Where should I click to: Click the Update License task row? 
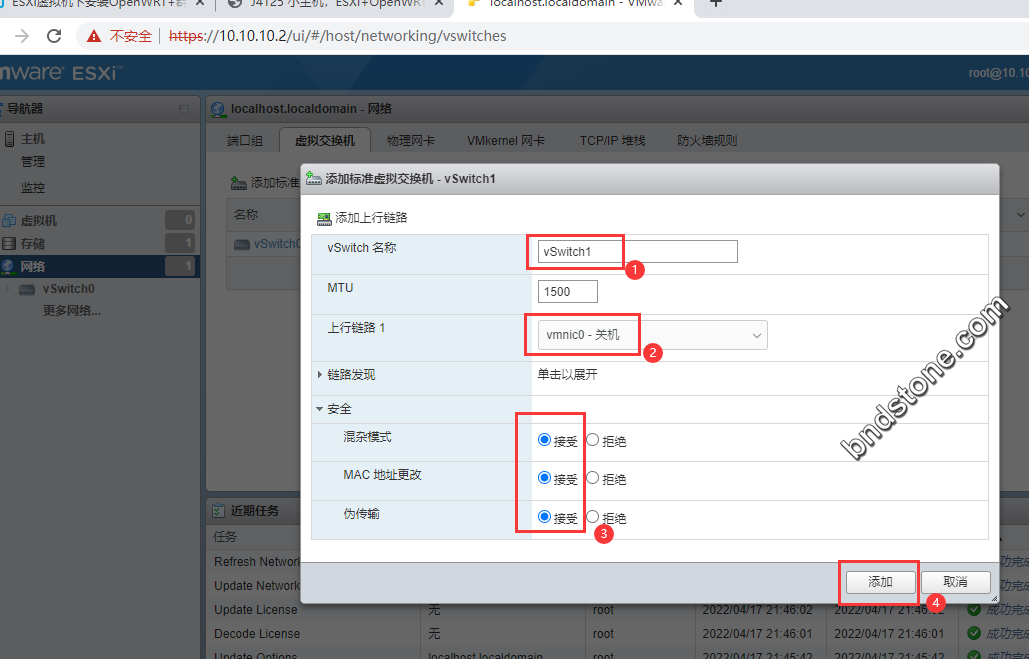pyautogui.click(x=617, y=610)
